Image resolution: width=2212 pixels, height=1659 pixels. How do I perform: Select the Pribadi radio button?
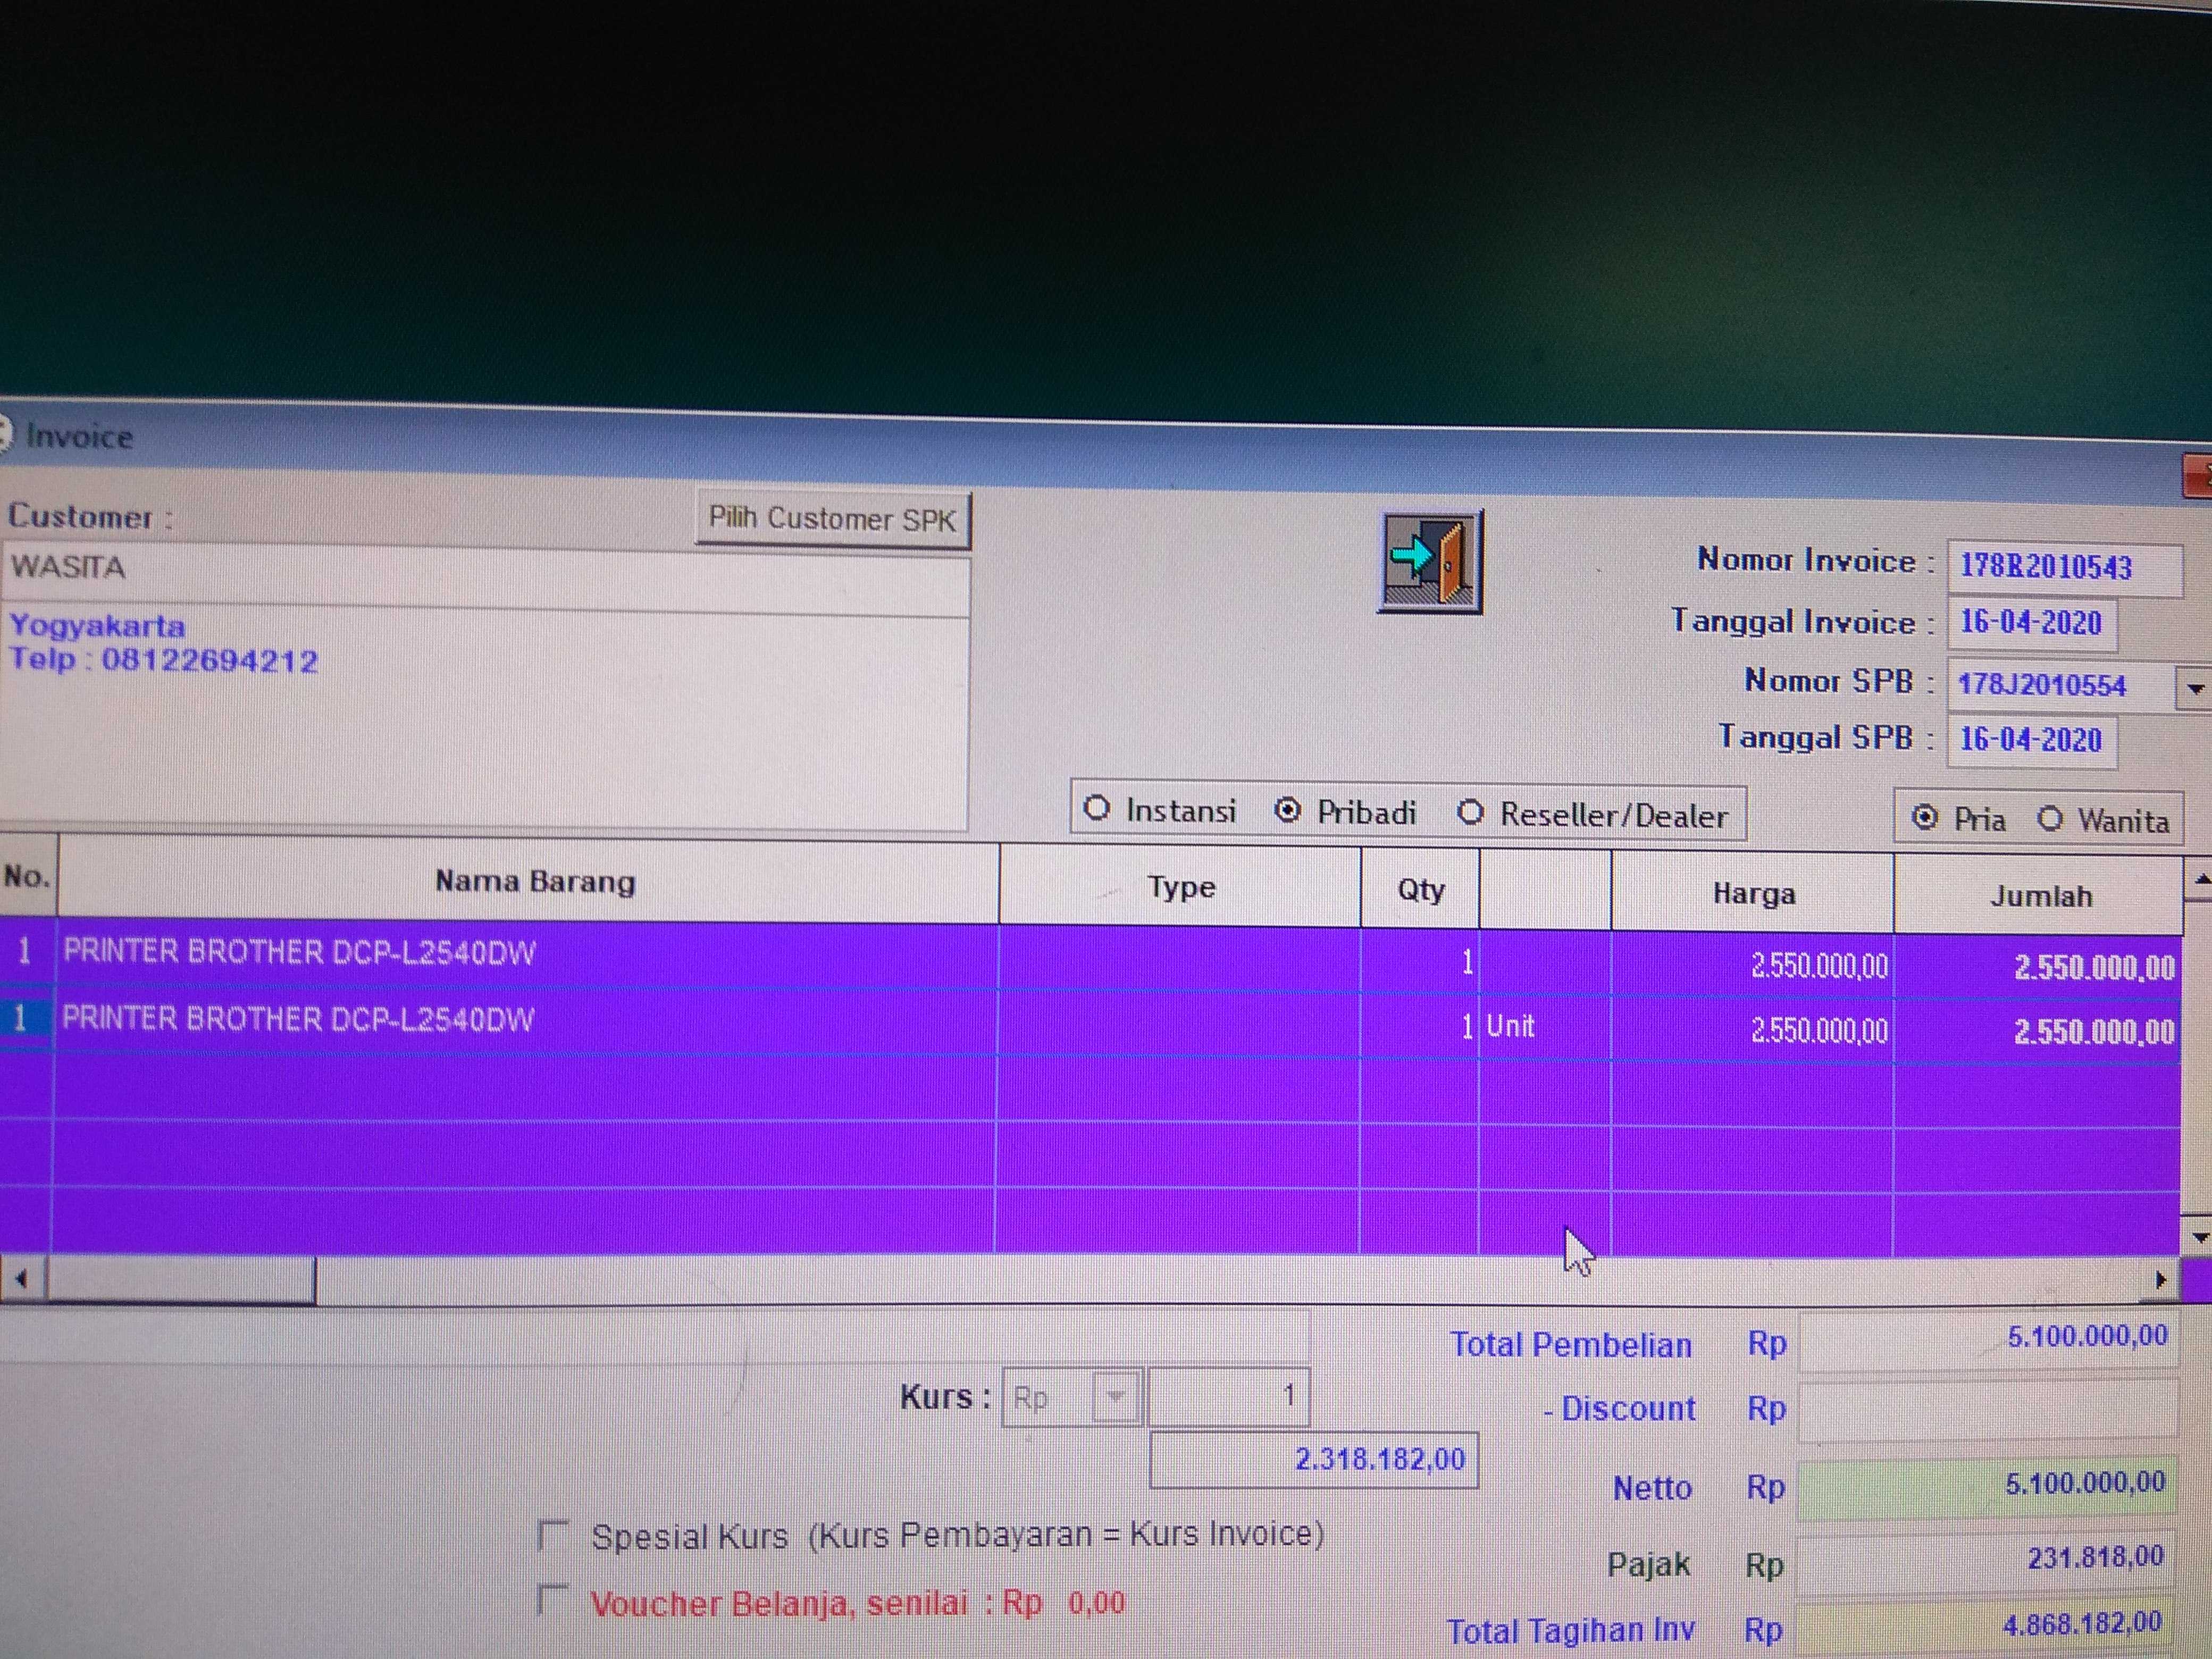pos(1288,810)
